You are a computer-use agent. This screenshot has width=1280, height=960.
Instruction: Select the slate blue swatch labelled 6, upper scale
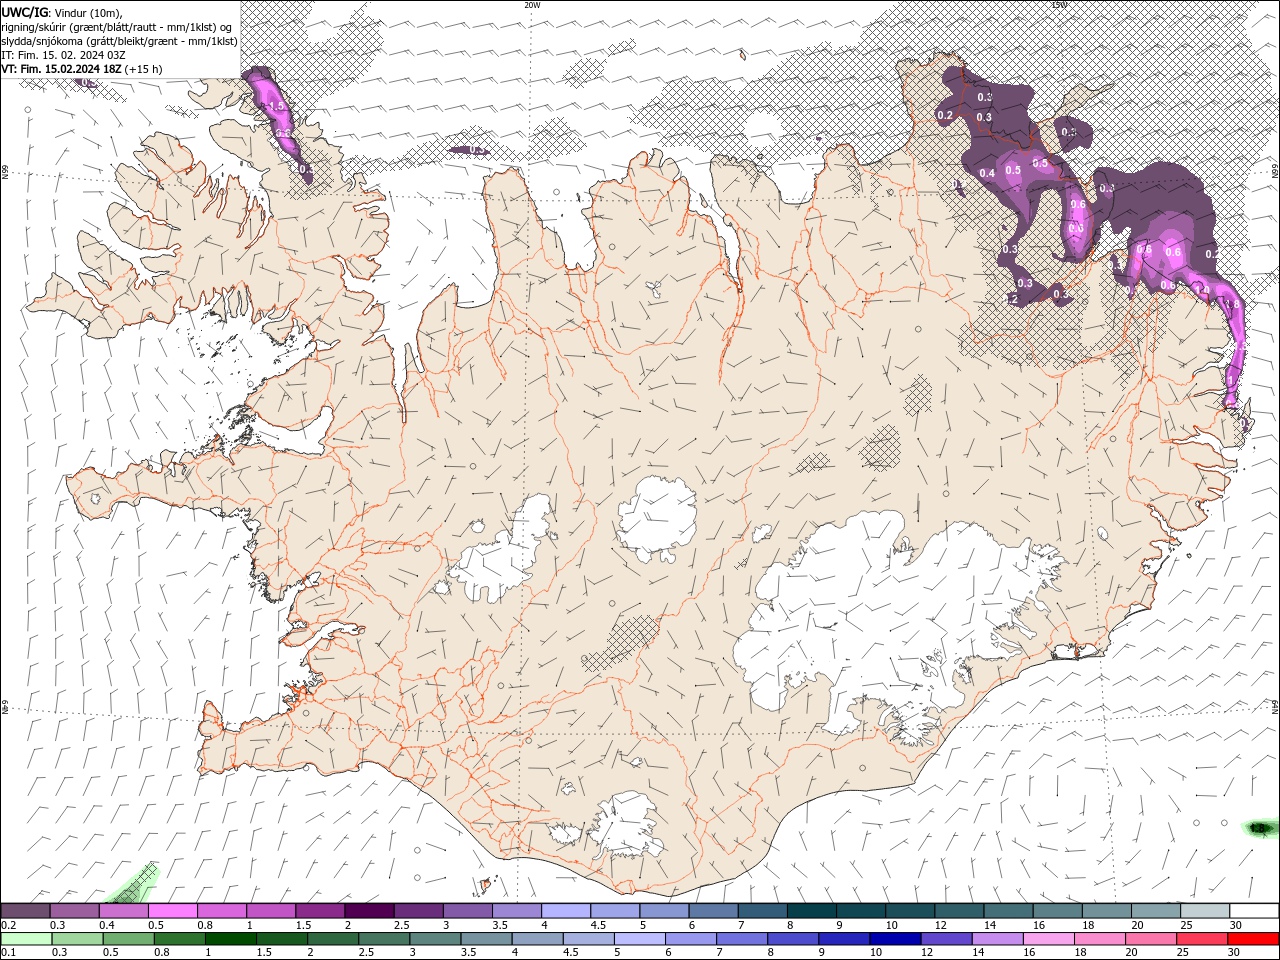(x=713, y=911)
